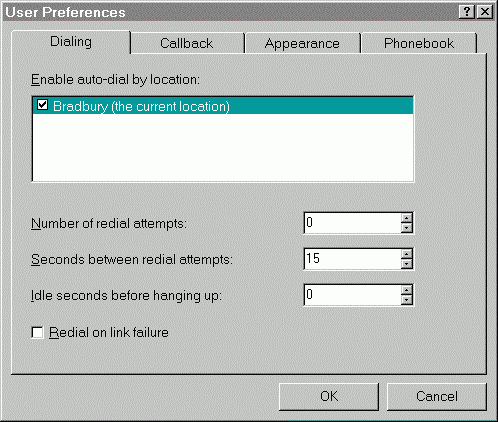
Task: Increase idle seconds before hanging up
Action: click(406, 290)
